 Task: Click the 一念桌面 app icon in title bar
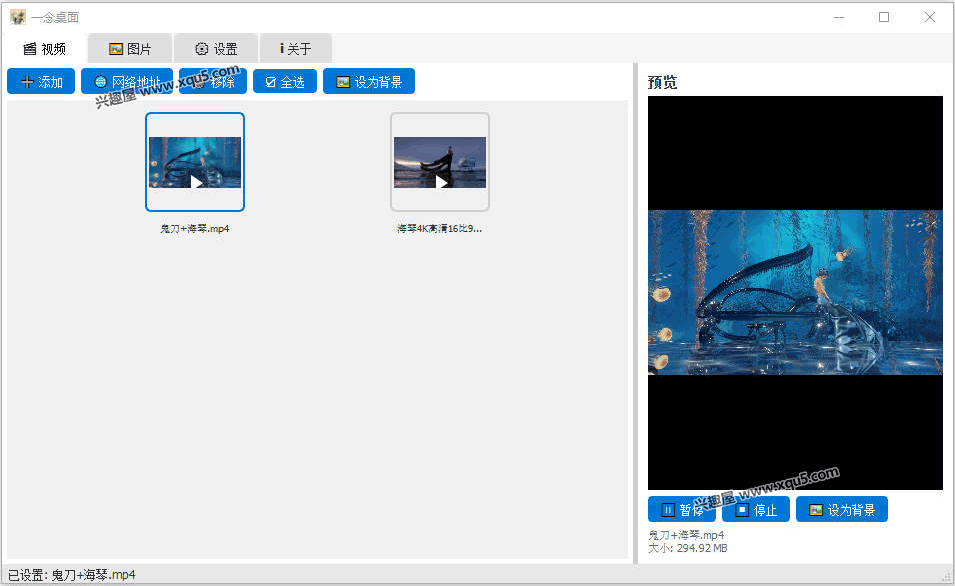[17, 17]
